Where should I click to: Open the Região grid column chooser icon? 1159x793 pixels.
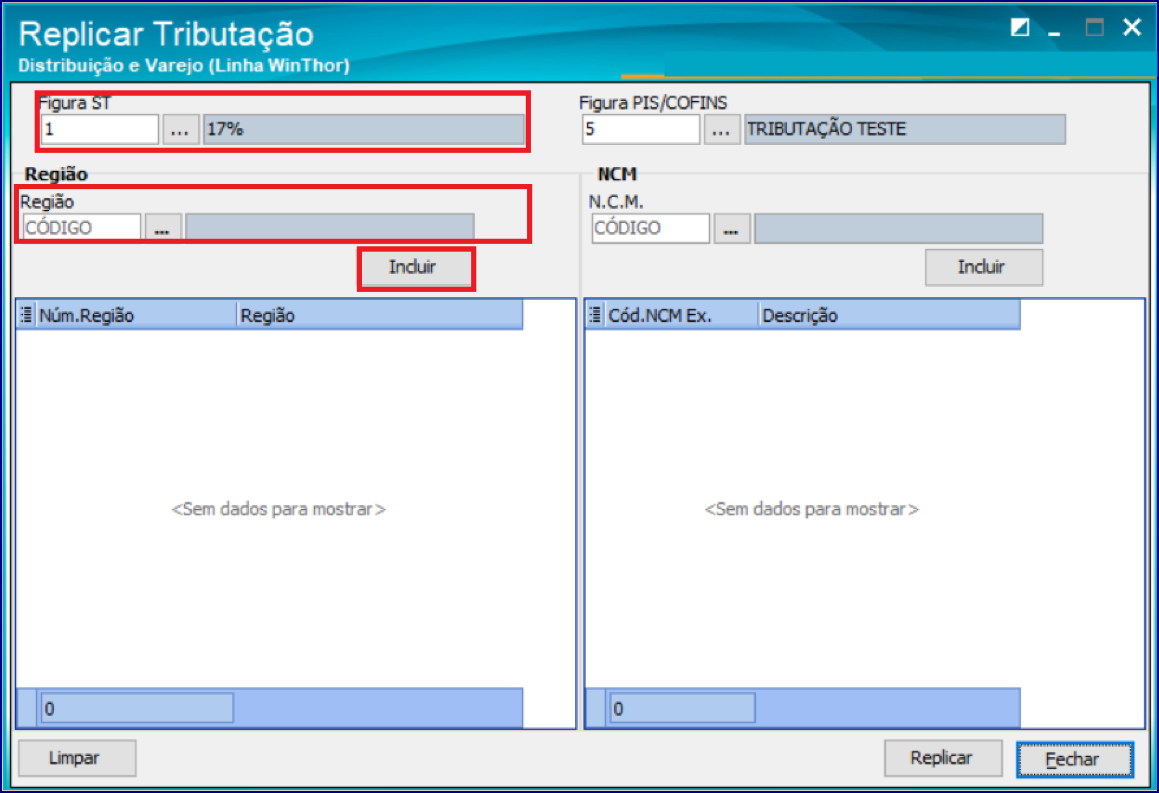tap(26, 315)
